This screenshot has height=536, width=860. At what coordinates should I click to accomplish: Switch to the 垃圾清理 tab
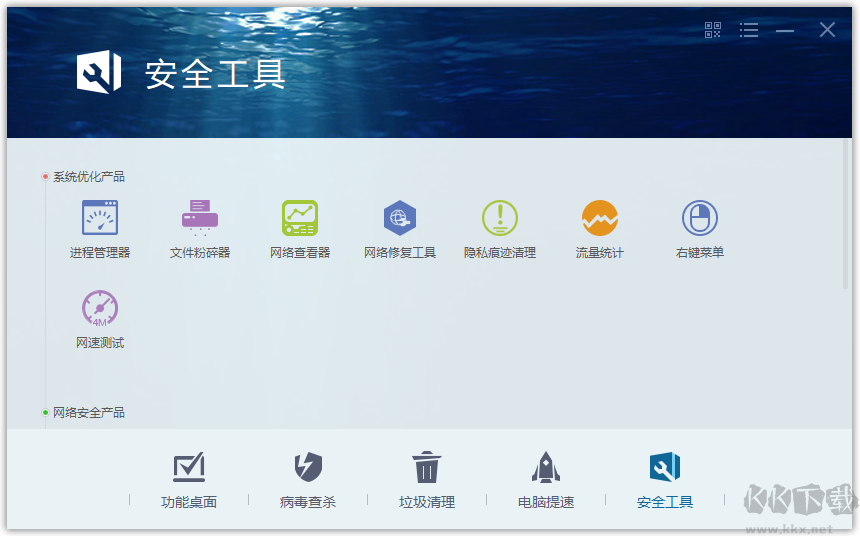[427, 480]
